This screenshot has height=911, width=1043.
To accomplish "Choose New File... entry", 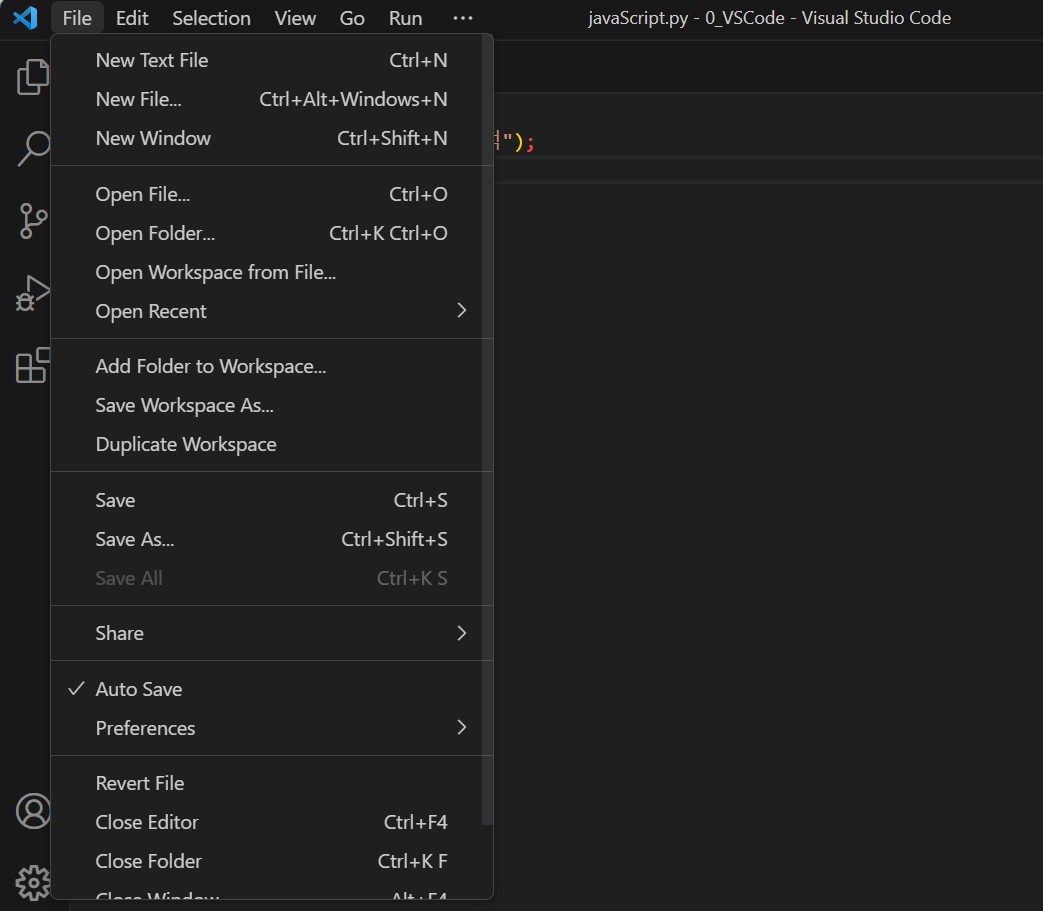I will [272, 100].
